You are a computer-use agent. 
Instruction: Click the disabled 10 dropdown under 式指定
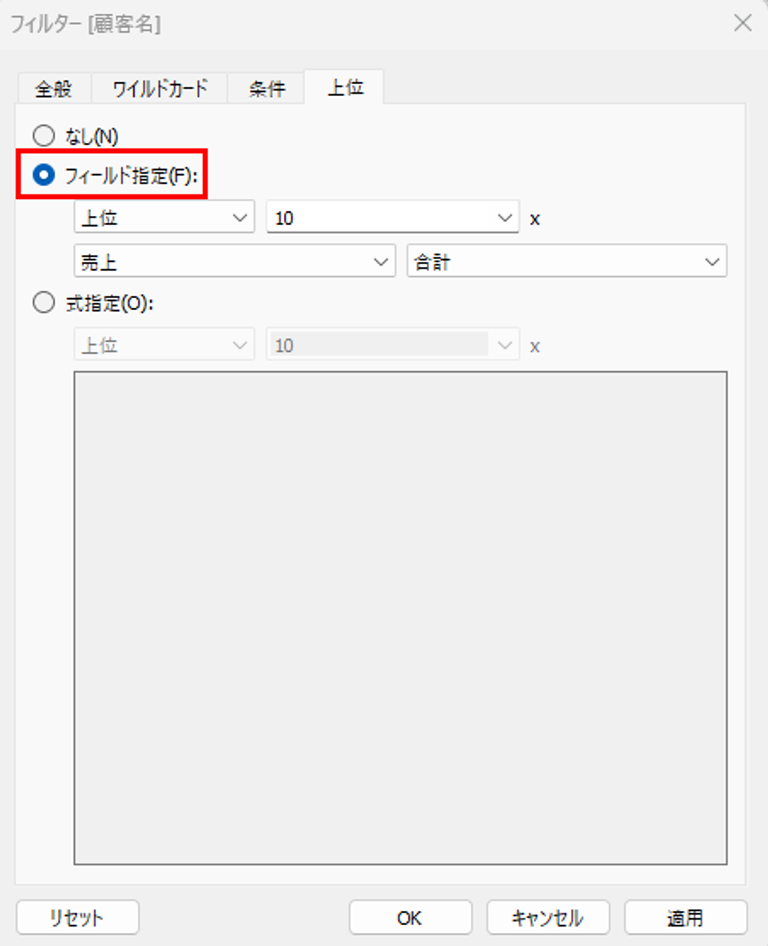point(393,345)
